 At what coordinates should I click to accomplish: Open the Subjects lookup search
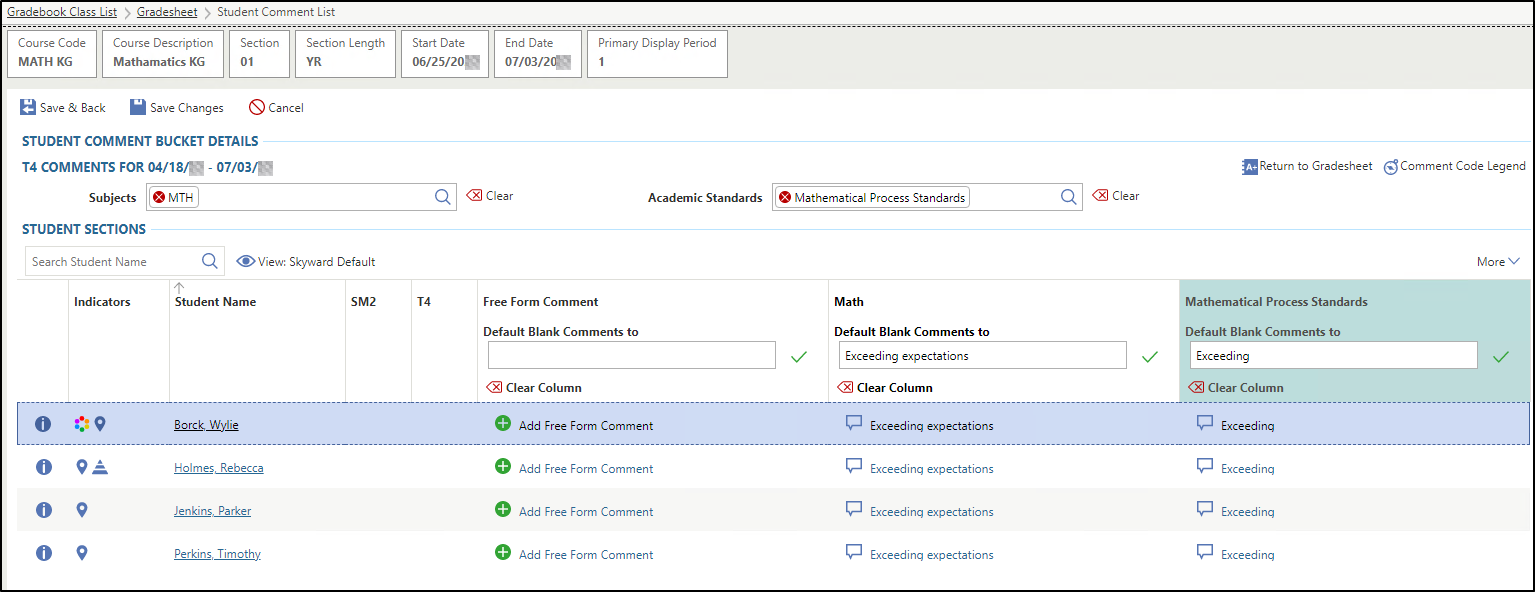pos(443,197)
